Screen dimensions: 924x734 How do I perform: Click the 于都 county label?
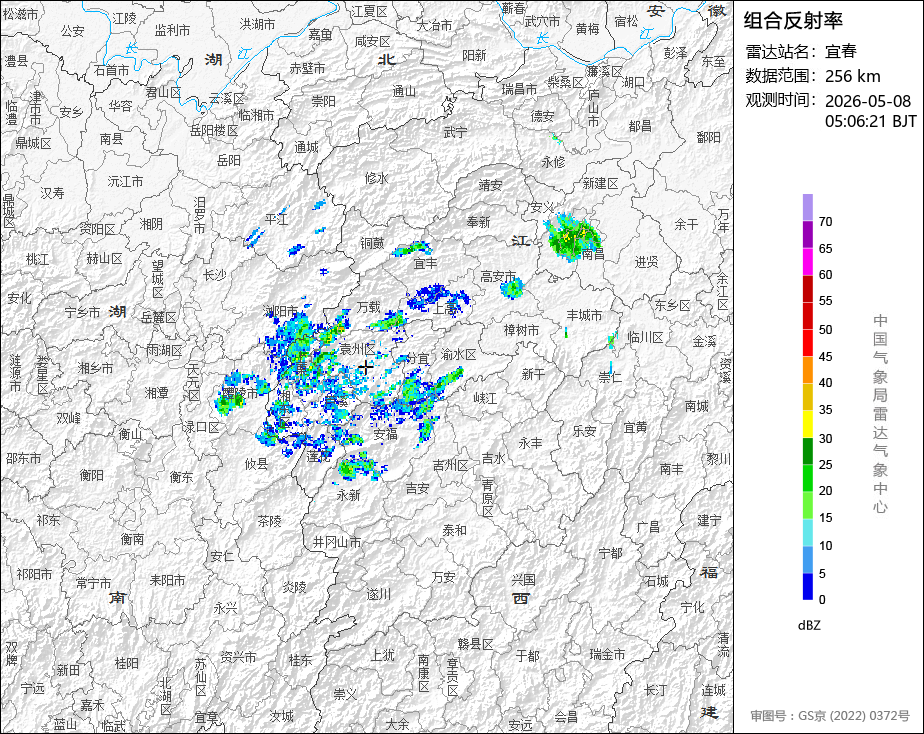[527, 655]
